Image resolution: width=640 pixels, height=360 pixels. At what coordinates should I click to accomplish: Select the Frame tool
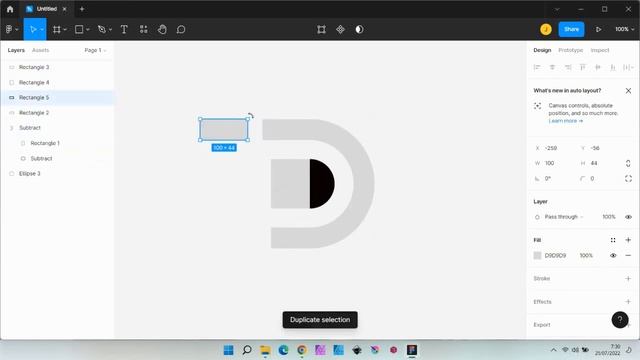(x=56, y=29)
